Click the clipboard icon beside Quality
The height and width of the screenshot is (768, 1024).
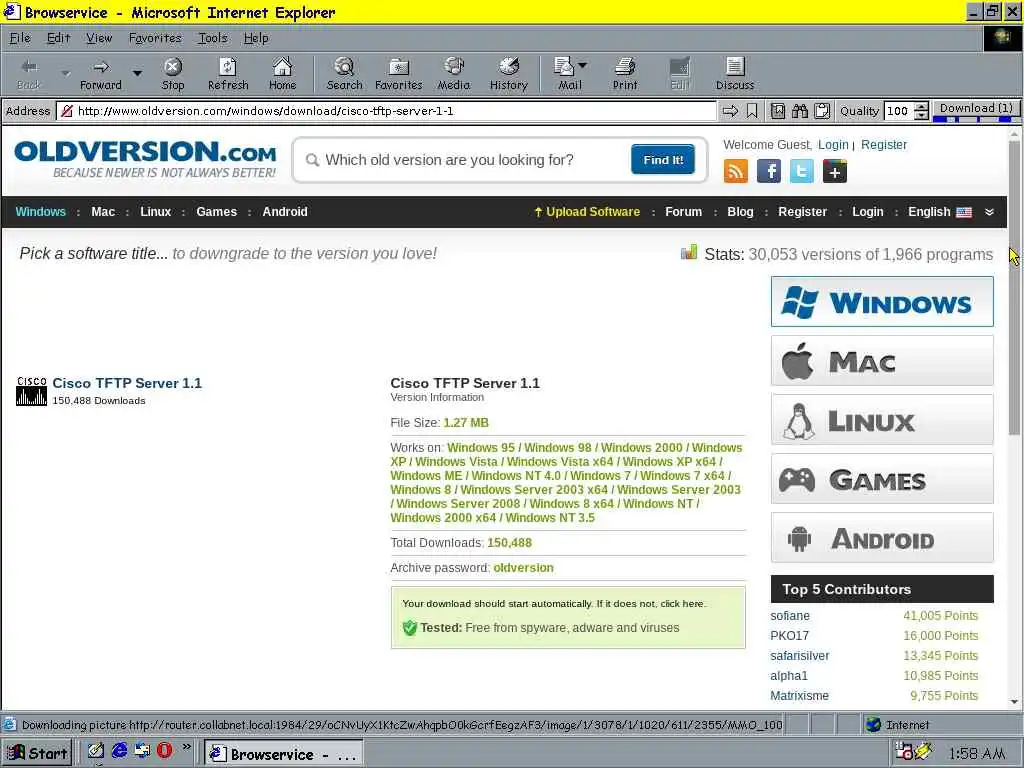[x=822, y=111]
